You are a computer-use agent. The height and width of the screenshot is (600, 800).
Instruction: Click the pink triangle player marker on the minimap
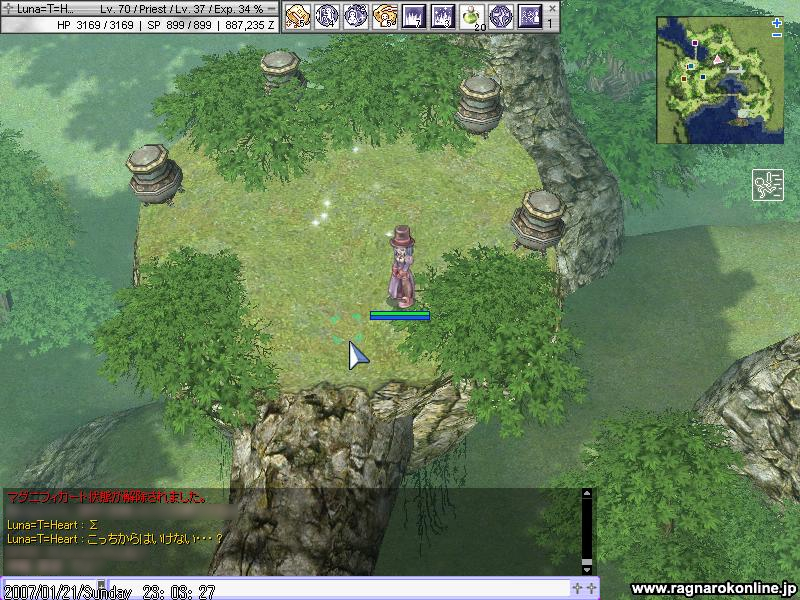(x=718, y=59)
